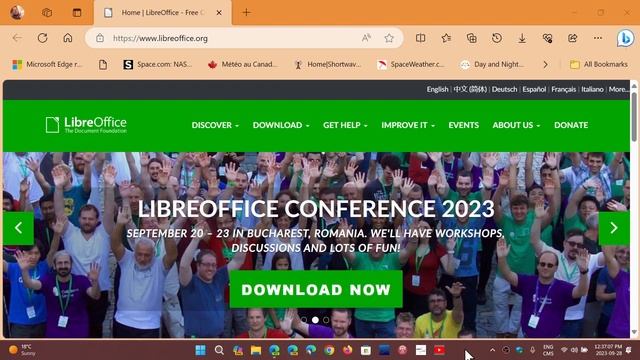This screenshot has height=360, width=640.
Task: Open taskbar Search
Action: 219,350
